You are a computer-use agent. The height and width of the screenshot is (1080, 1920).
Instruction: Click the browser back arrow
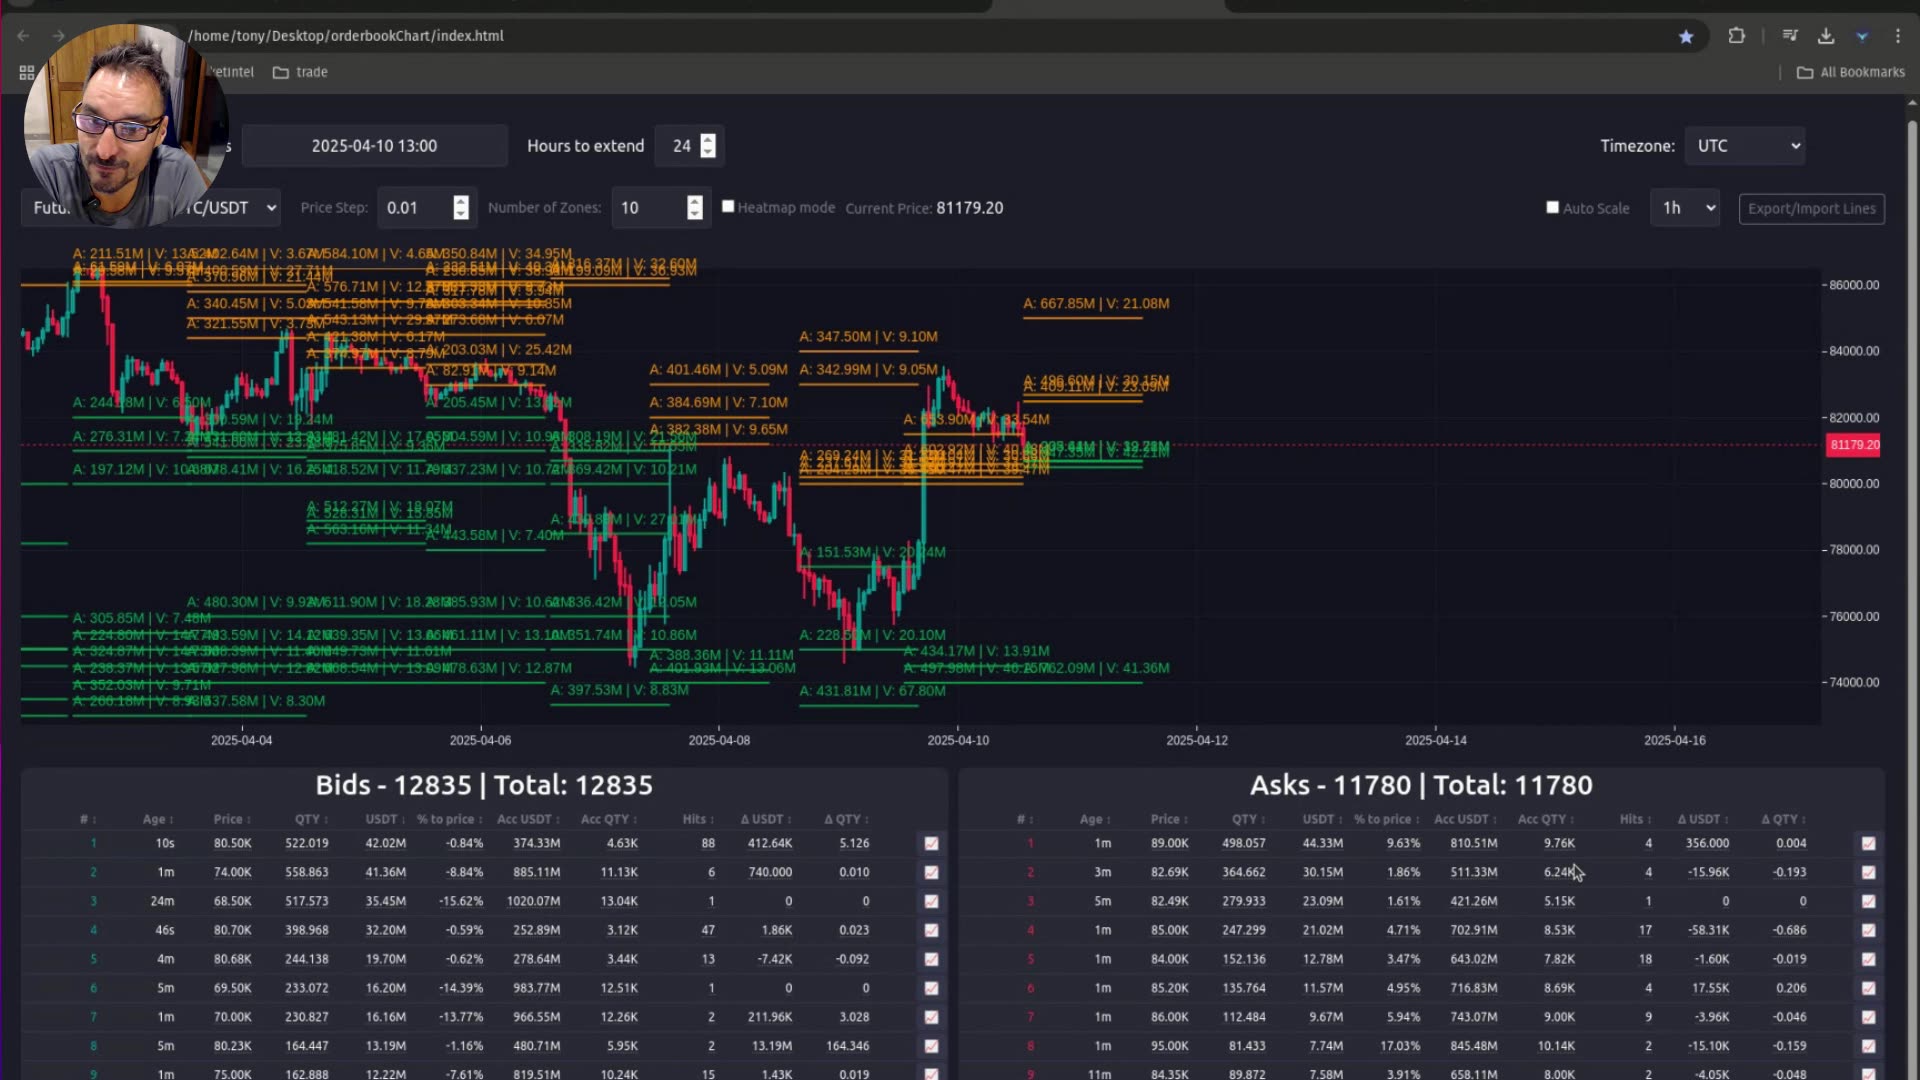coord(23,36)
